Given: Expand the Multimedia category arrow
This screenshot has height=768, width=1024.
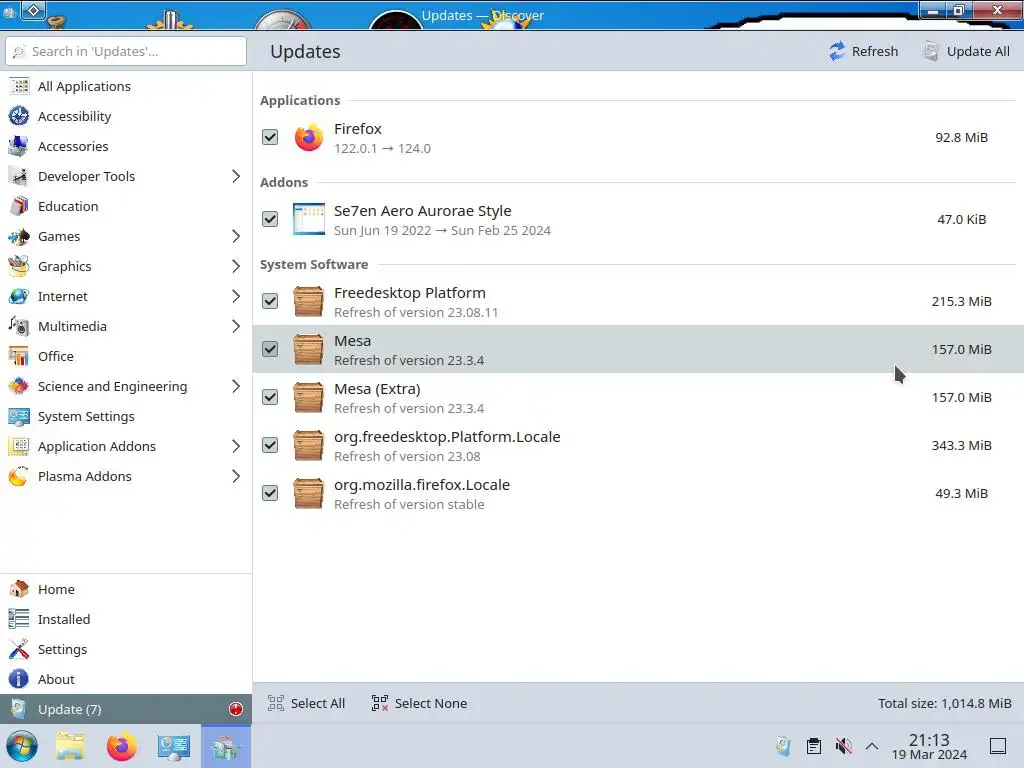Looking at the screenshot, I should tap(236, 327).
